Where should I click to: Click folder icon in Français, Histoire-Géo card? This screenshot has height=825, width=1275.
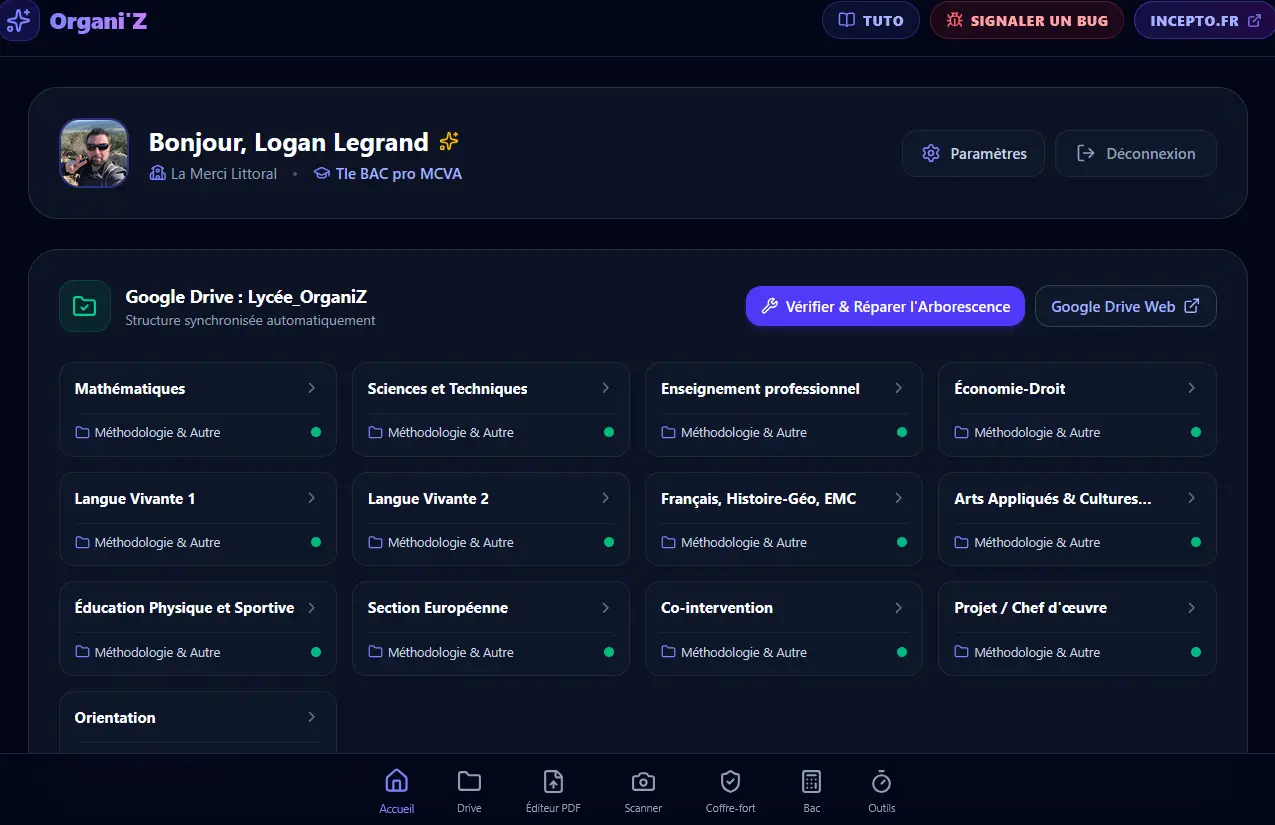tap(668, 542)
